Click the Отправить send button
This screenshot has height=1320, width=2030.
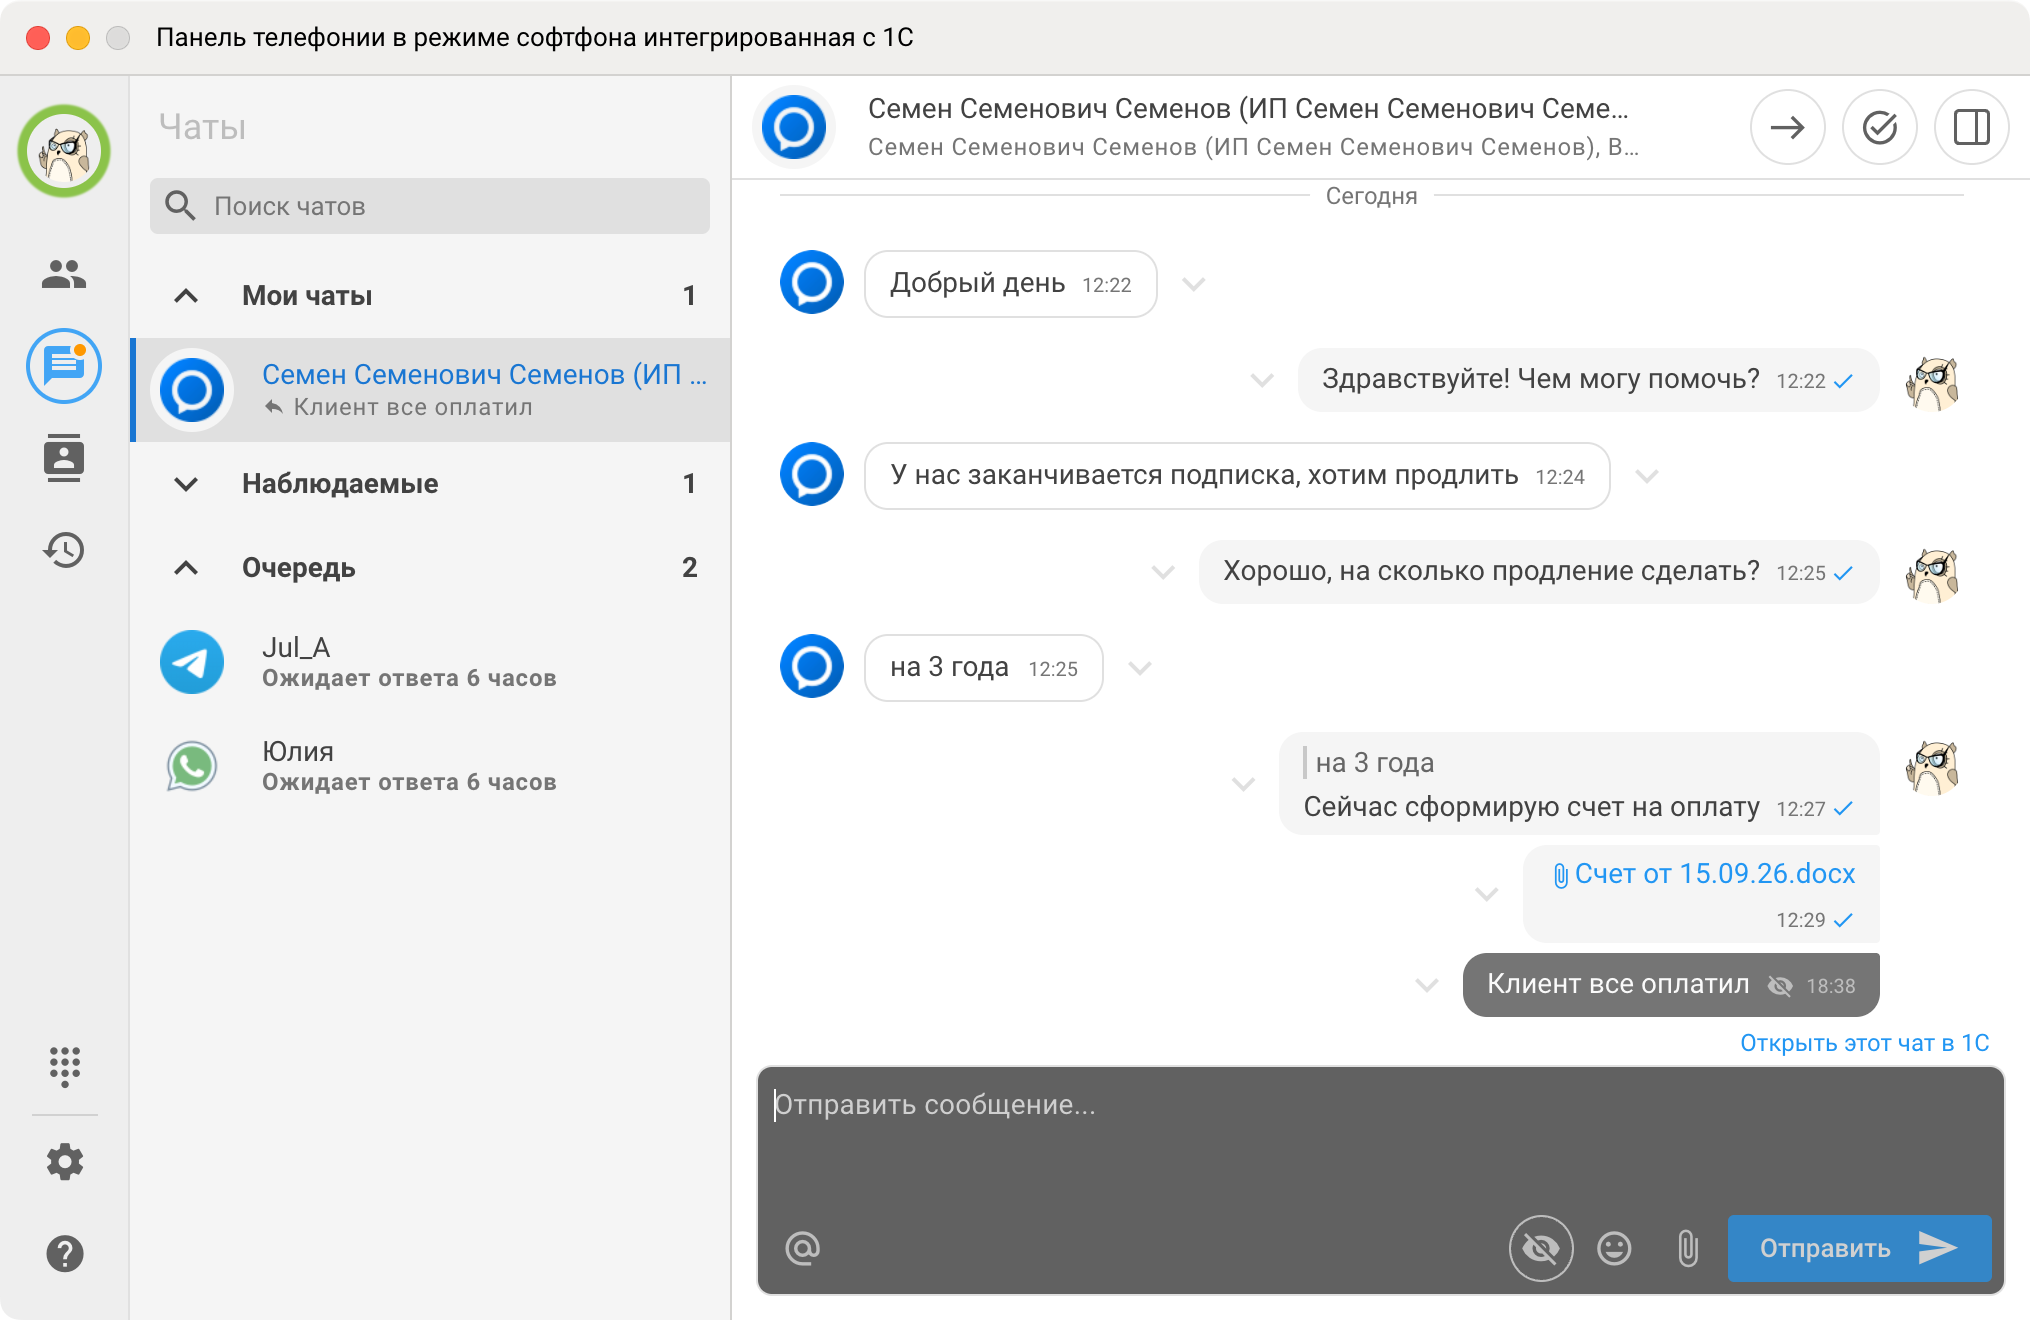tap(1859, 1248)
